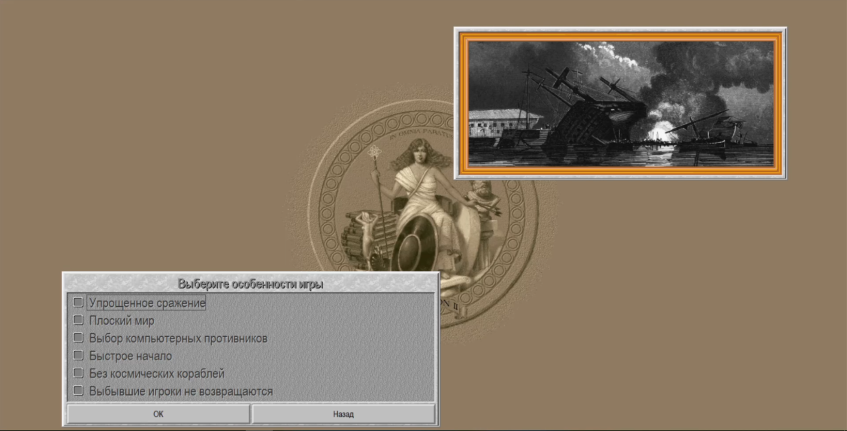Enable the Без космических кораблей checkbox

[78, 373]
